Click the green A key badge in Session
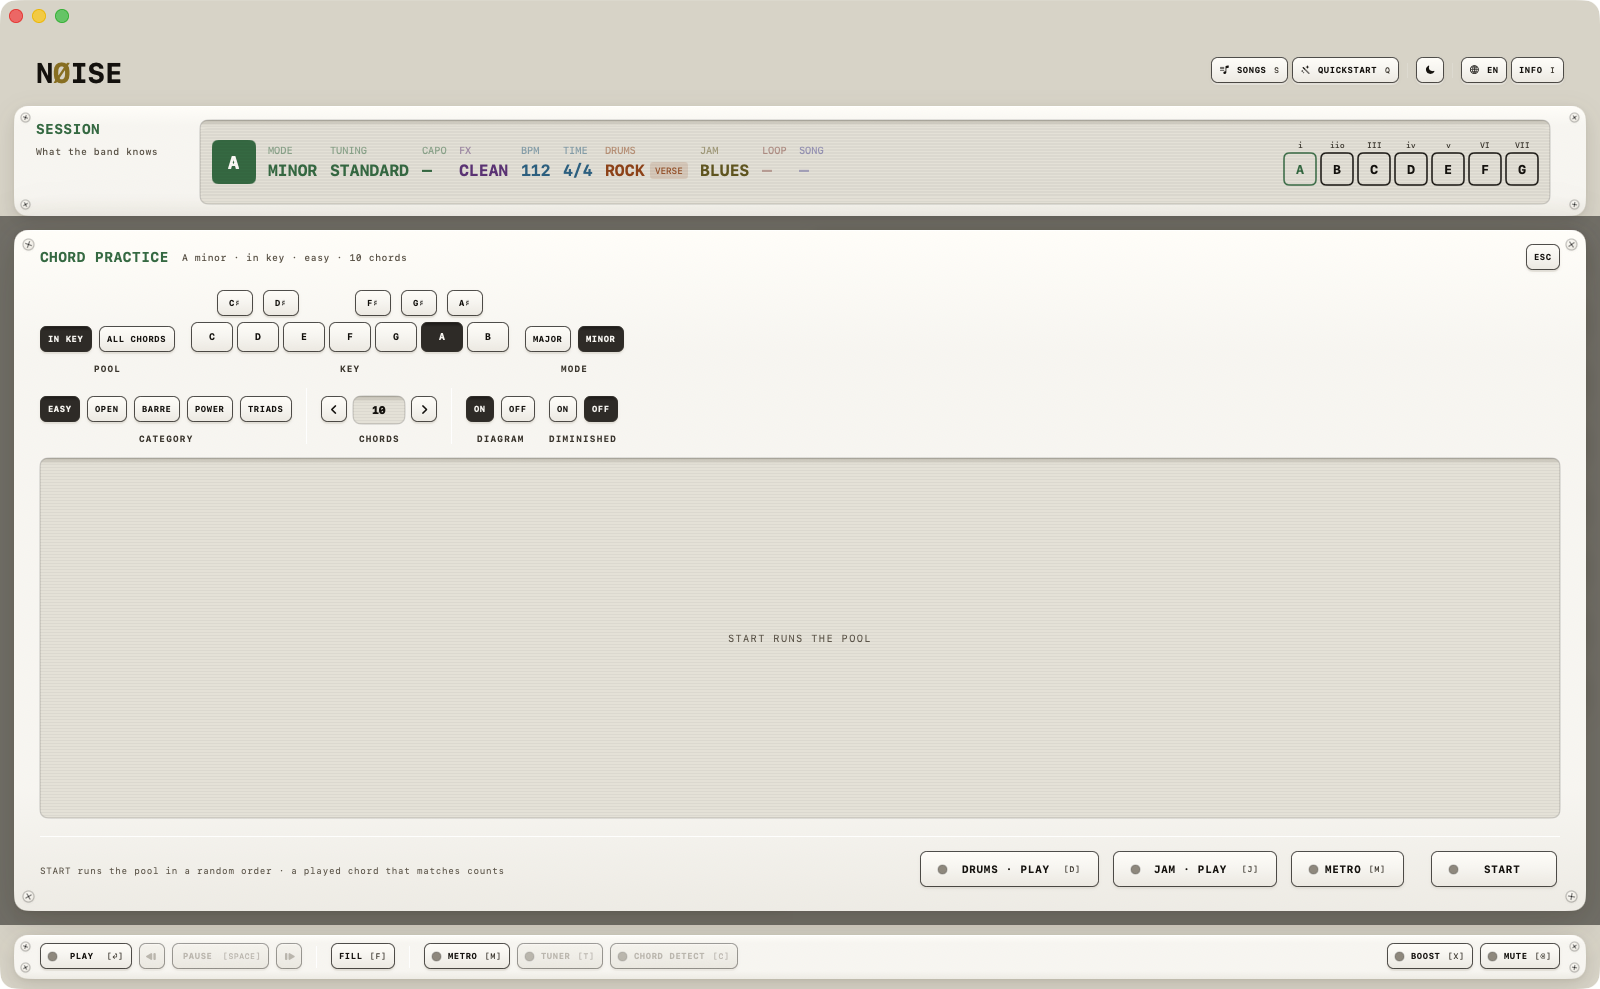1600x989 pixels. click(x=234, y=162)
